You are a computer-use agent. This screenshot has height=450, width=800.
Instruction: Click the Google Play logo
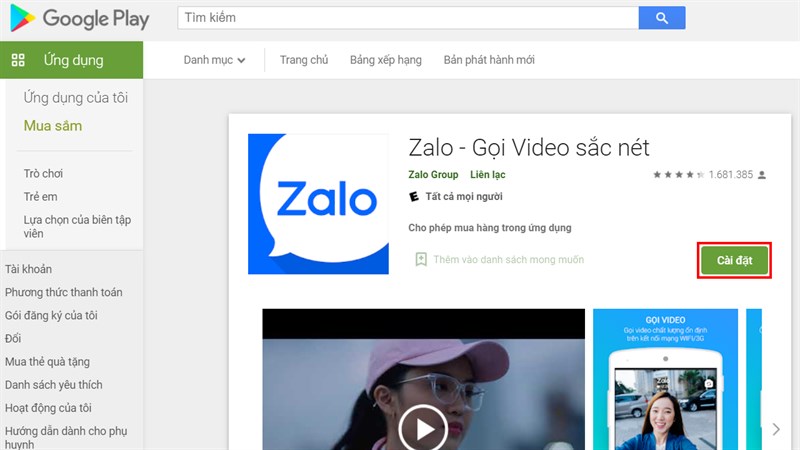(x=80, y=18)
